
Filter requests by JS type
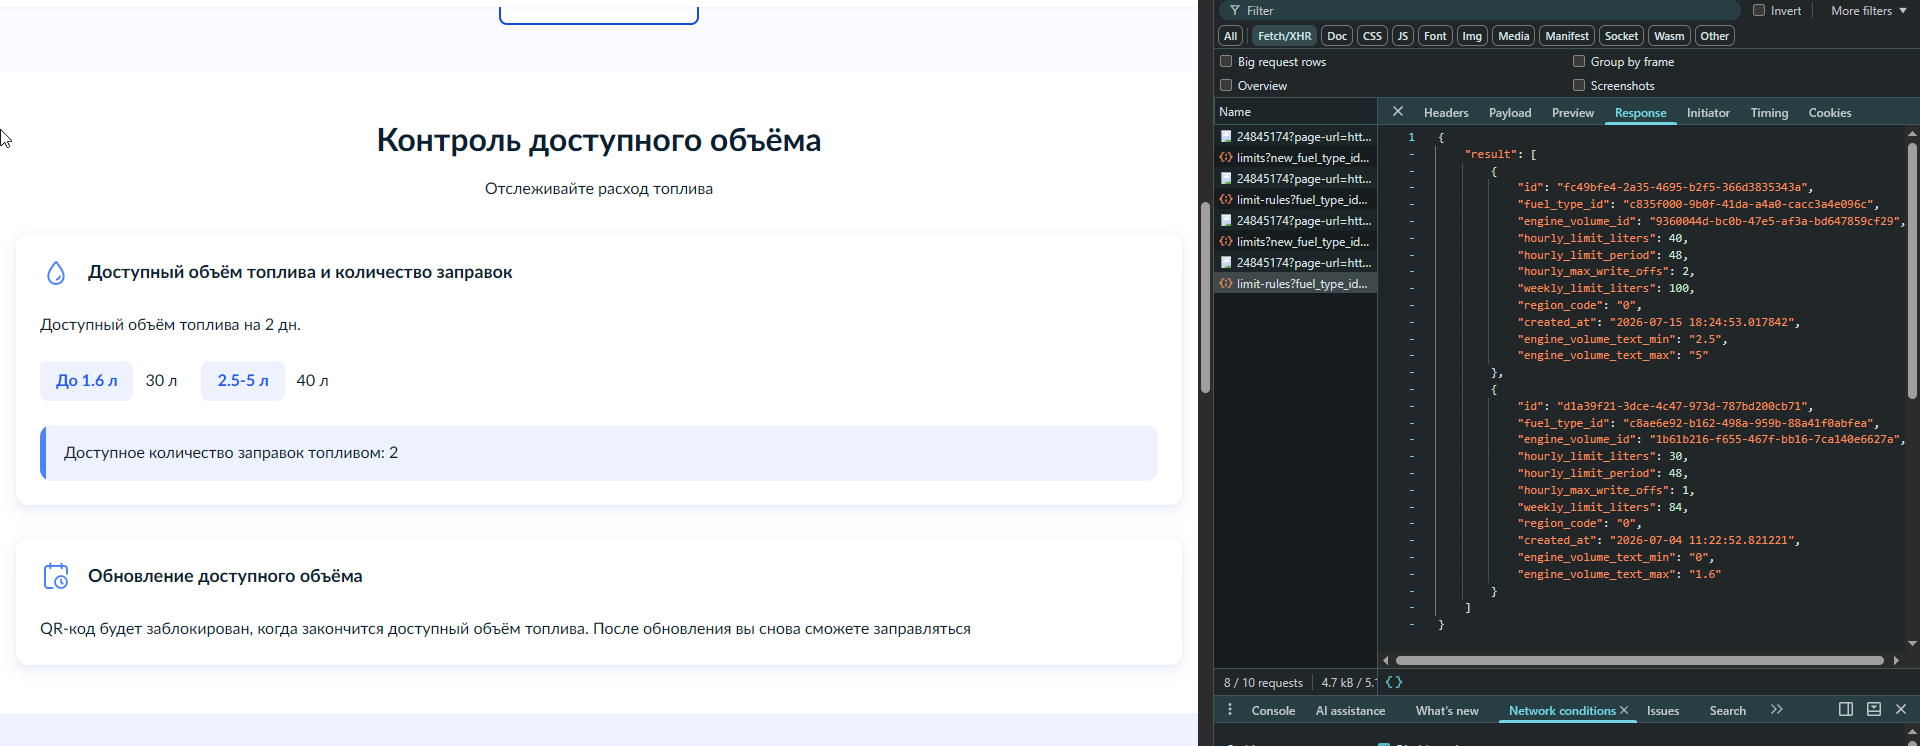[x=1403, y=36]
